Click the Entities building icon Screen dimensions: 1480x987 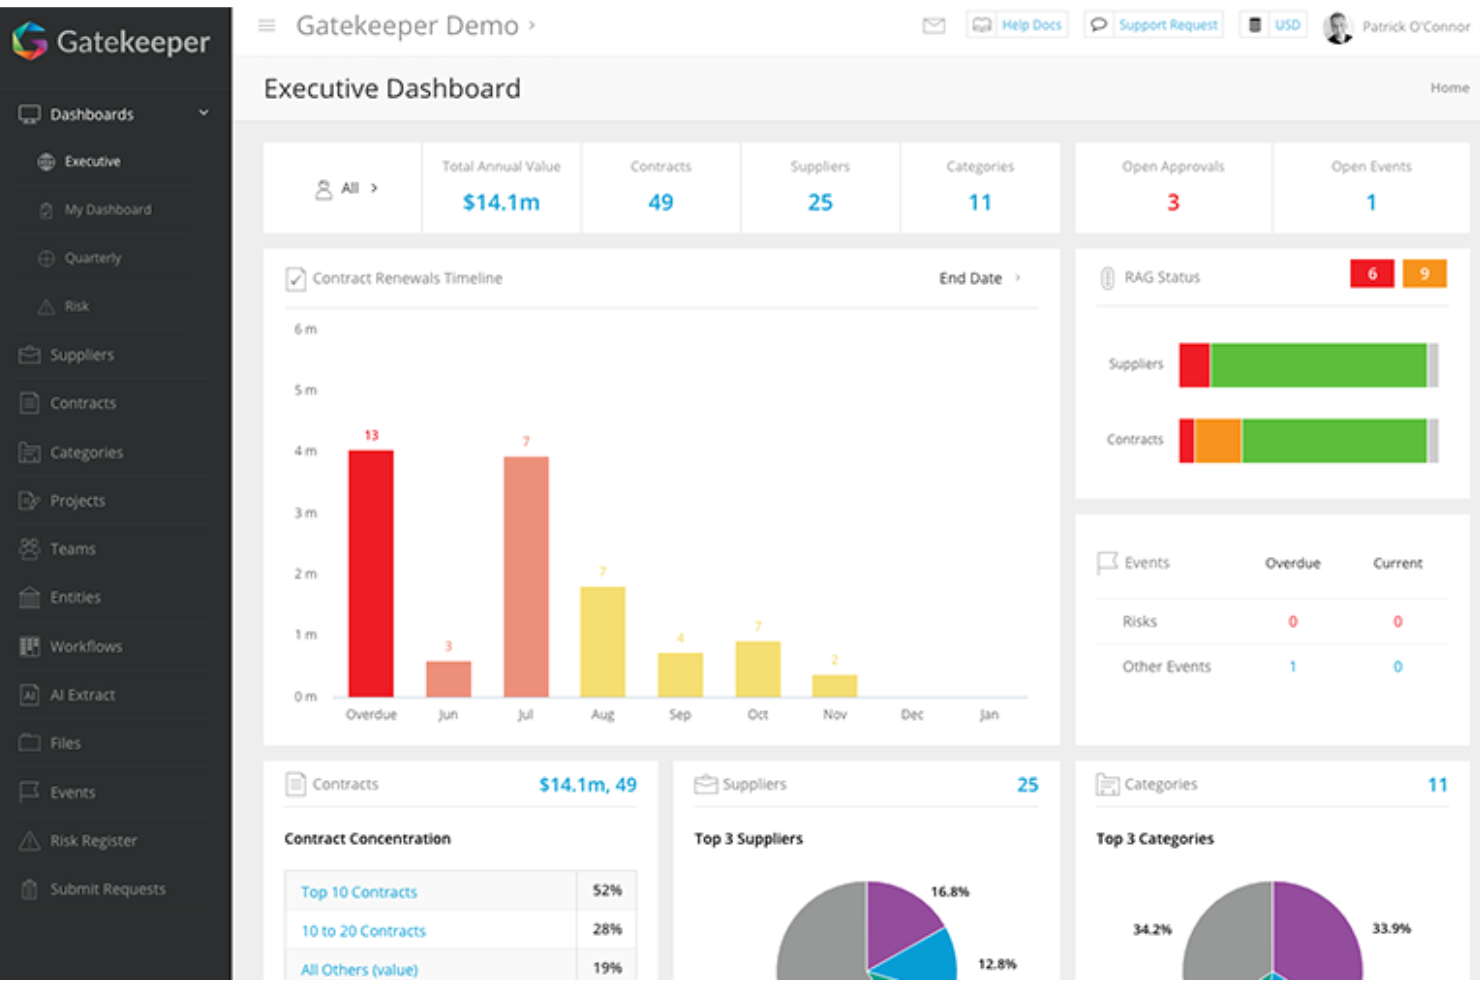pos(30,597)
